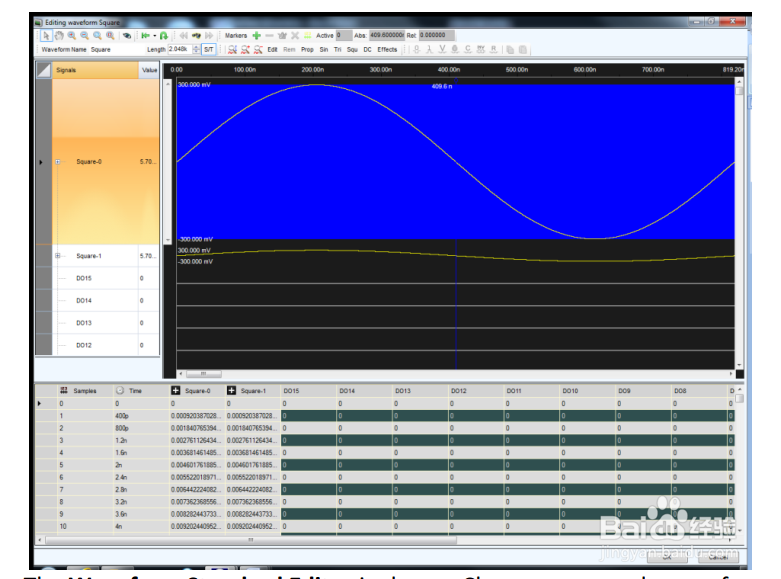Viewport: 781px width, 579px height.
Task: Select the hand pan tool
Action: pos(59,35)
